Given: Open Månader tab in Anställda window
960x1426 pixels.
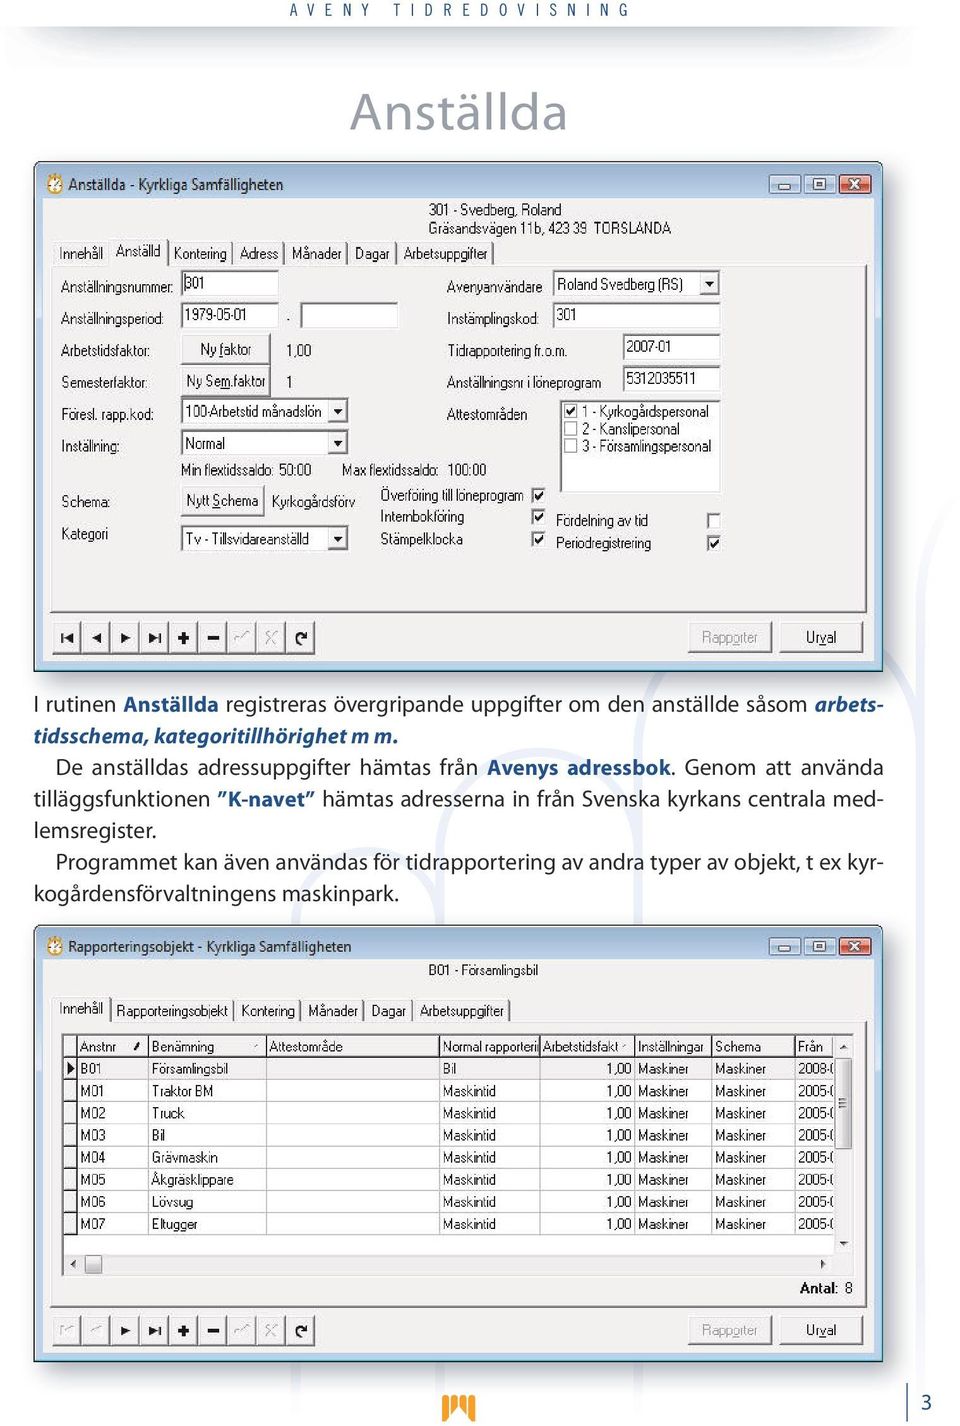Looking at the screenshot, I should [x=317, y=254].
